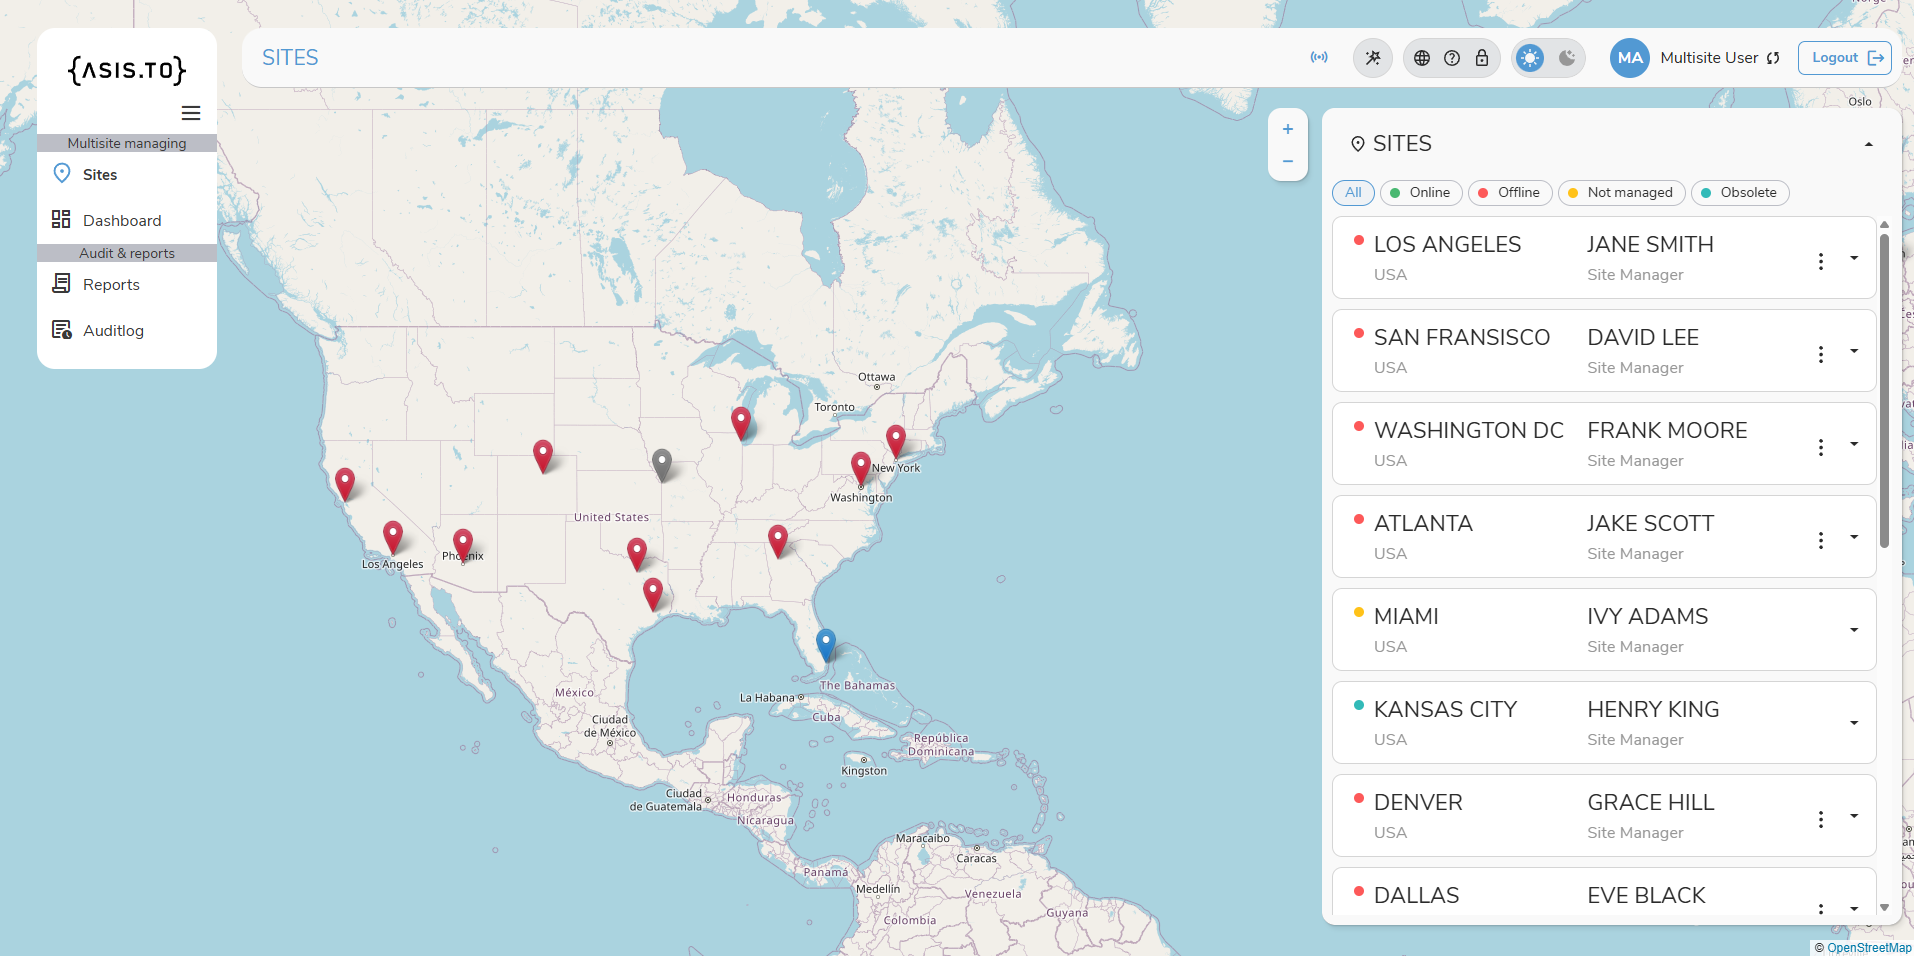Zoom out the map with minus
Screen dimensions: 1914x956
[1288, 161]
